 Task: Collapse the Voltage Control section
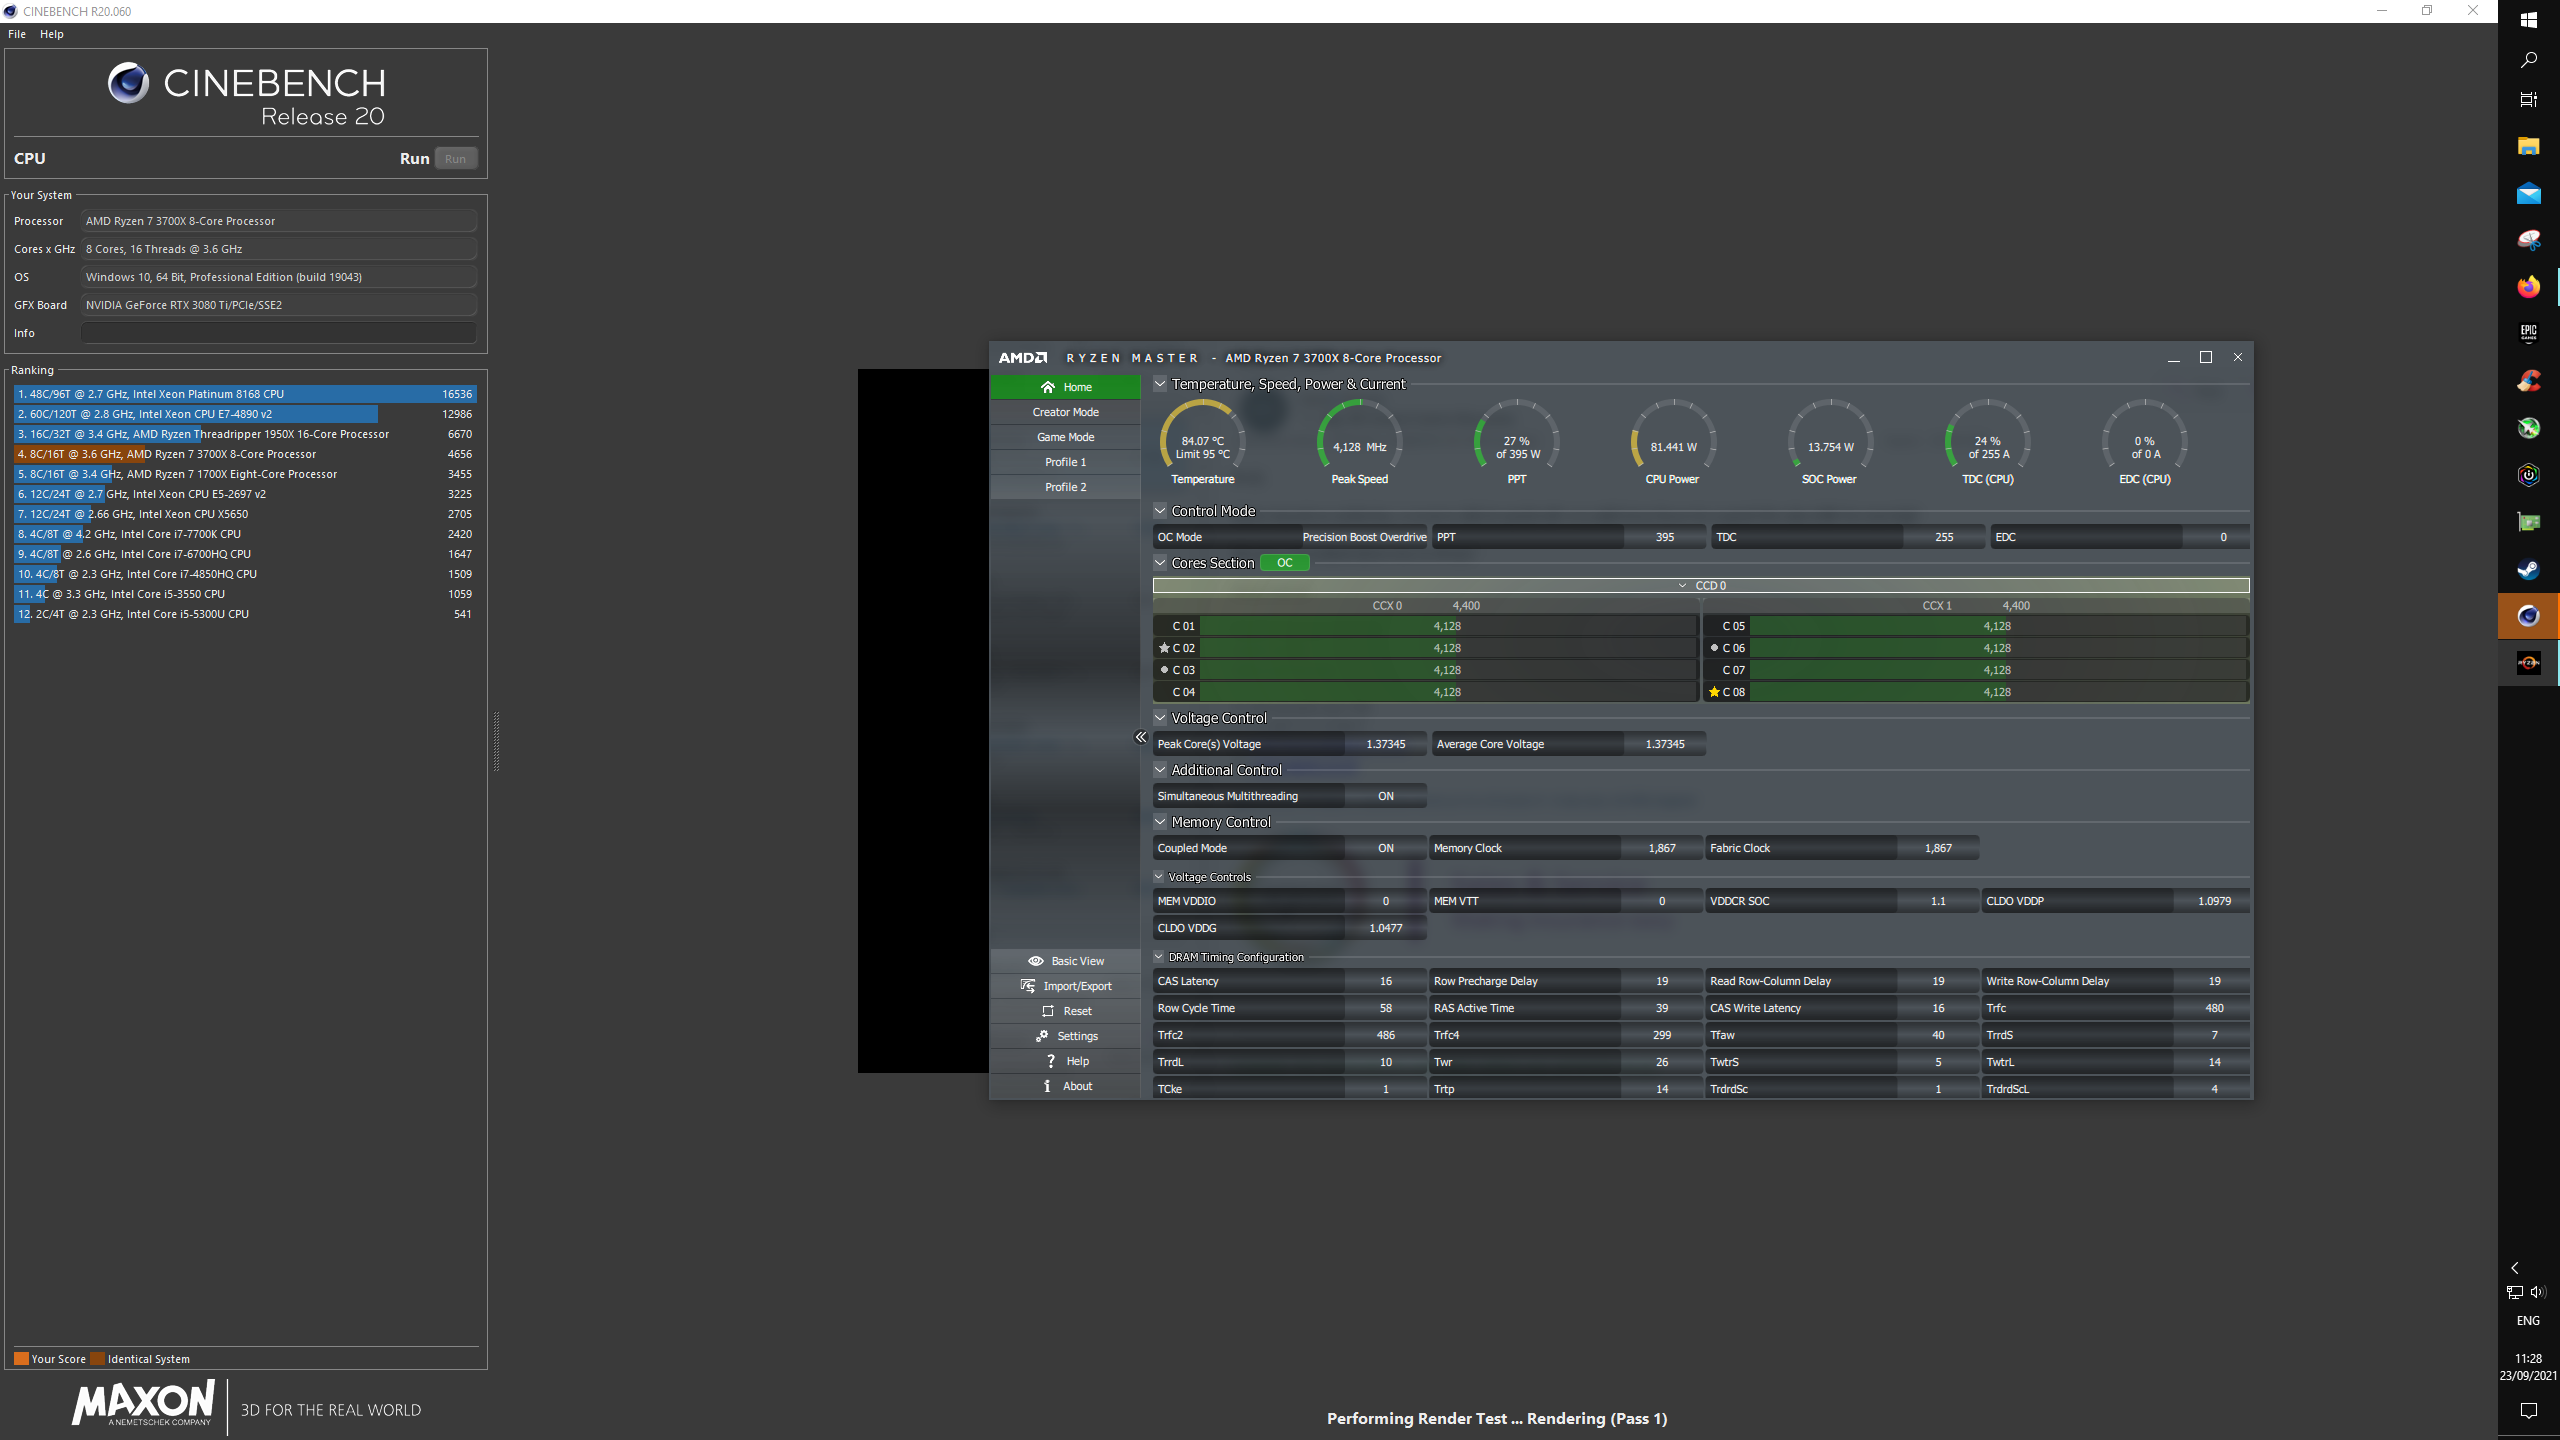[1160, 718]
